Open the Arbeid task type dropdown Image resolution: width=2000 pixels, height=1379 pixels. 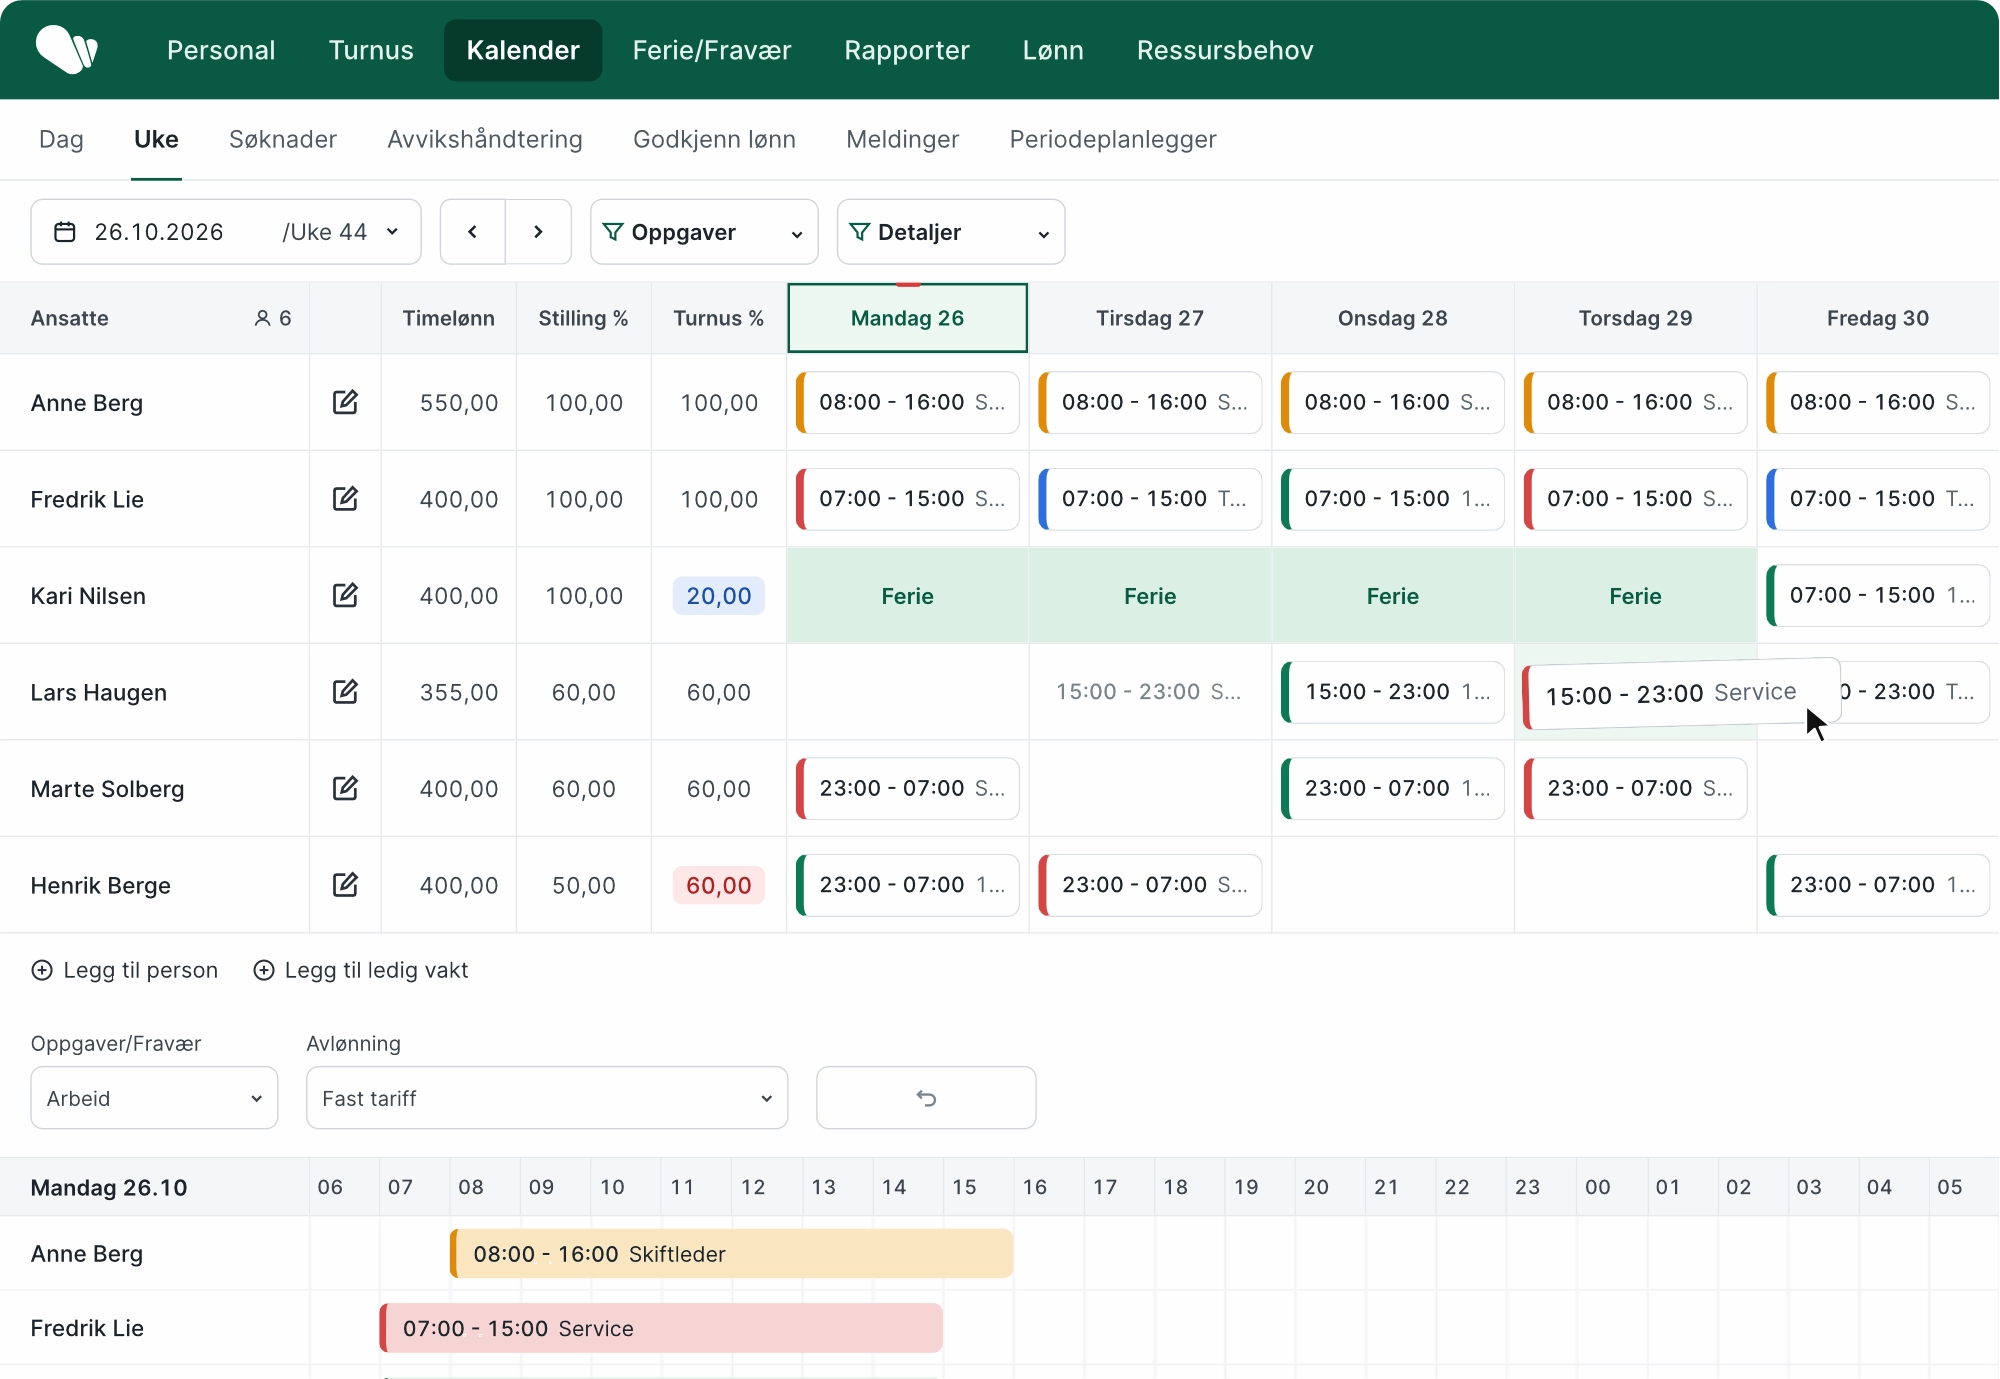click(154, 1098)
